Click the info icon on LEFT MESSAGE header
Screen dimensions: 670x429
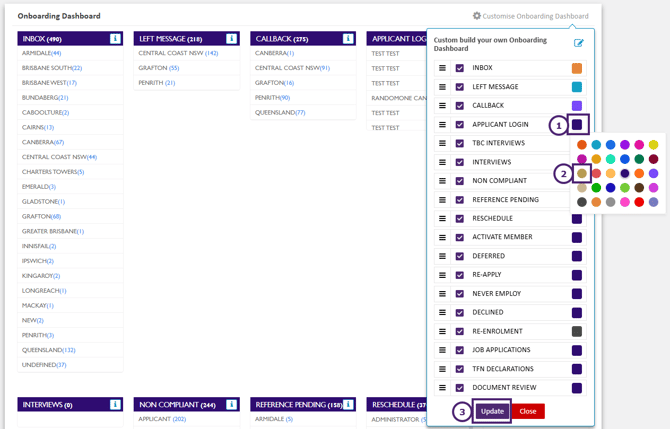[x=231, y=38]
